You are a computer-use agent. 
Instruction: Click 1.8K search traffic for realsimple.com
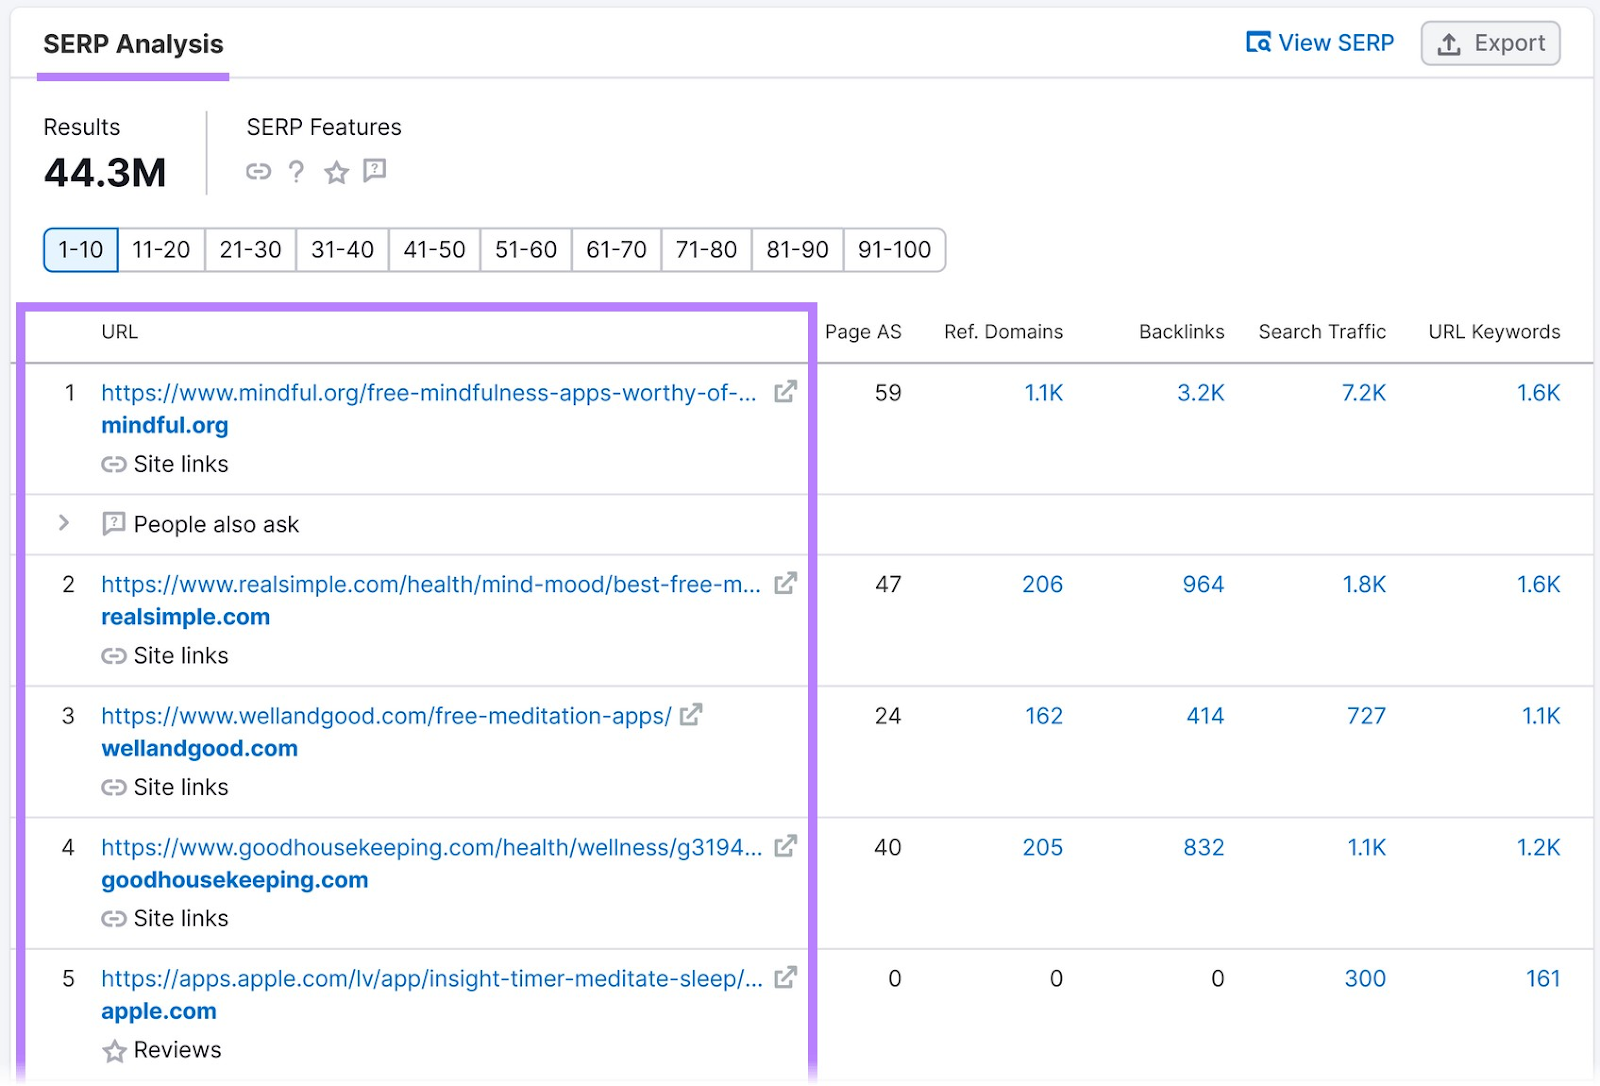tap(1364, 584)
